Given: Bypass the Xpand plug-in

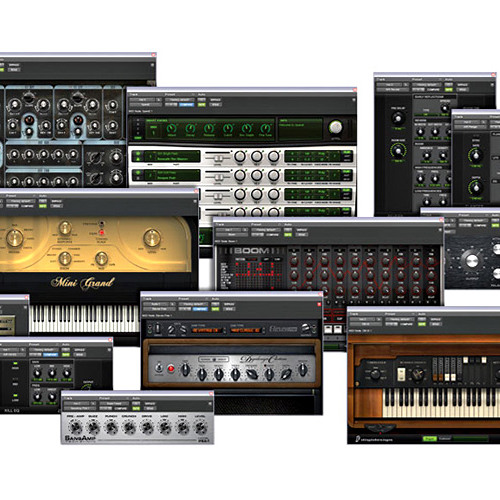Looking at the screenshot, I should pyautogui.click(x=215, y=99).
